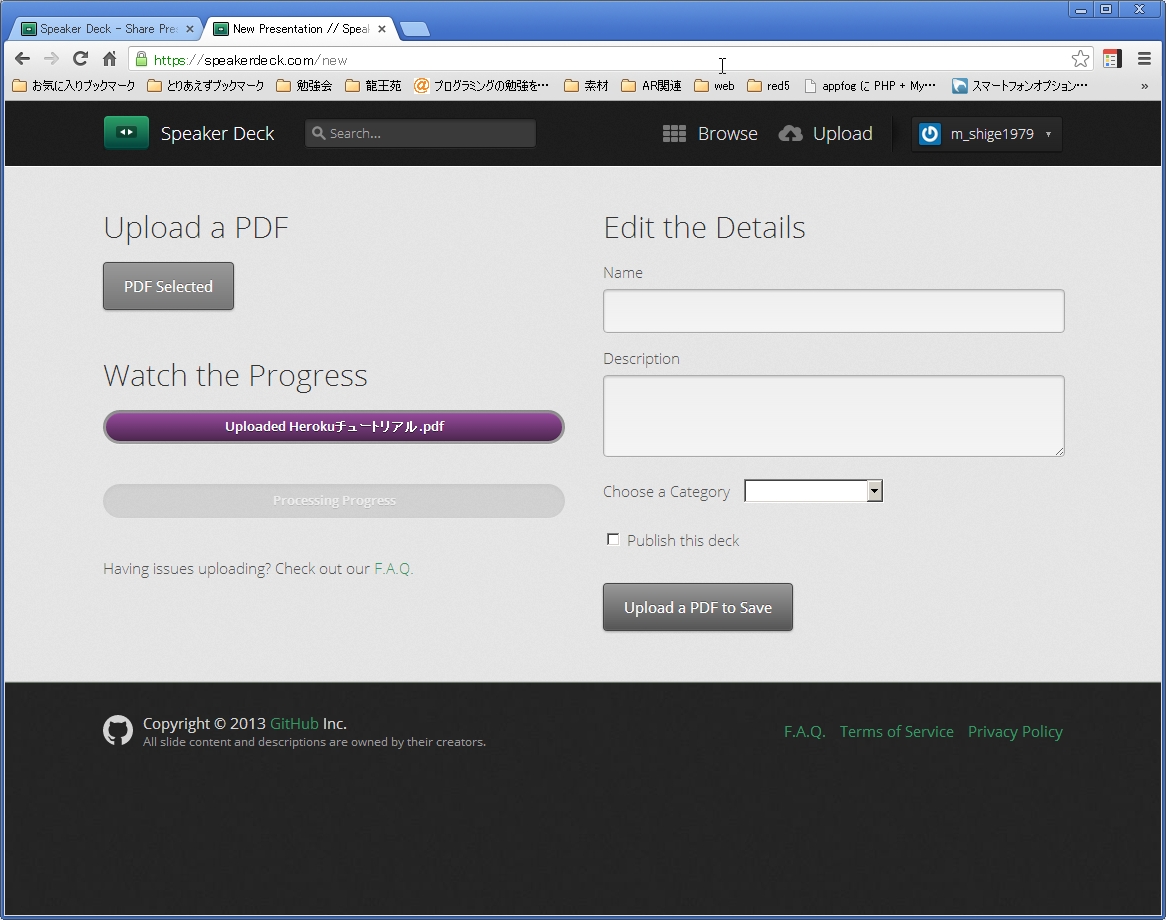The image size is (1166, 920).
Task: Click the Speaker Deck green logo icon
Action: point(126,132)
